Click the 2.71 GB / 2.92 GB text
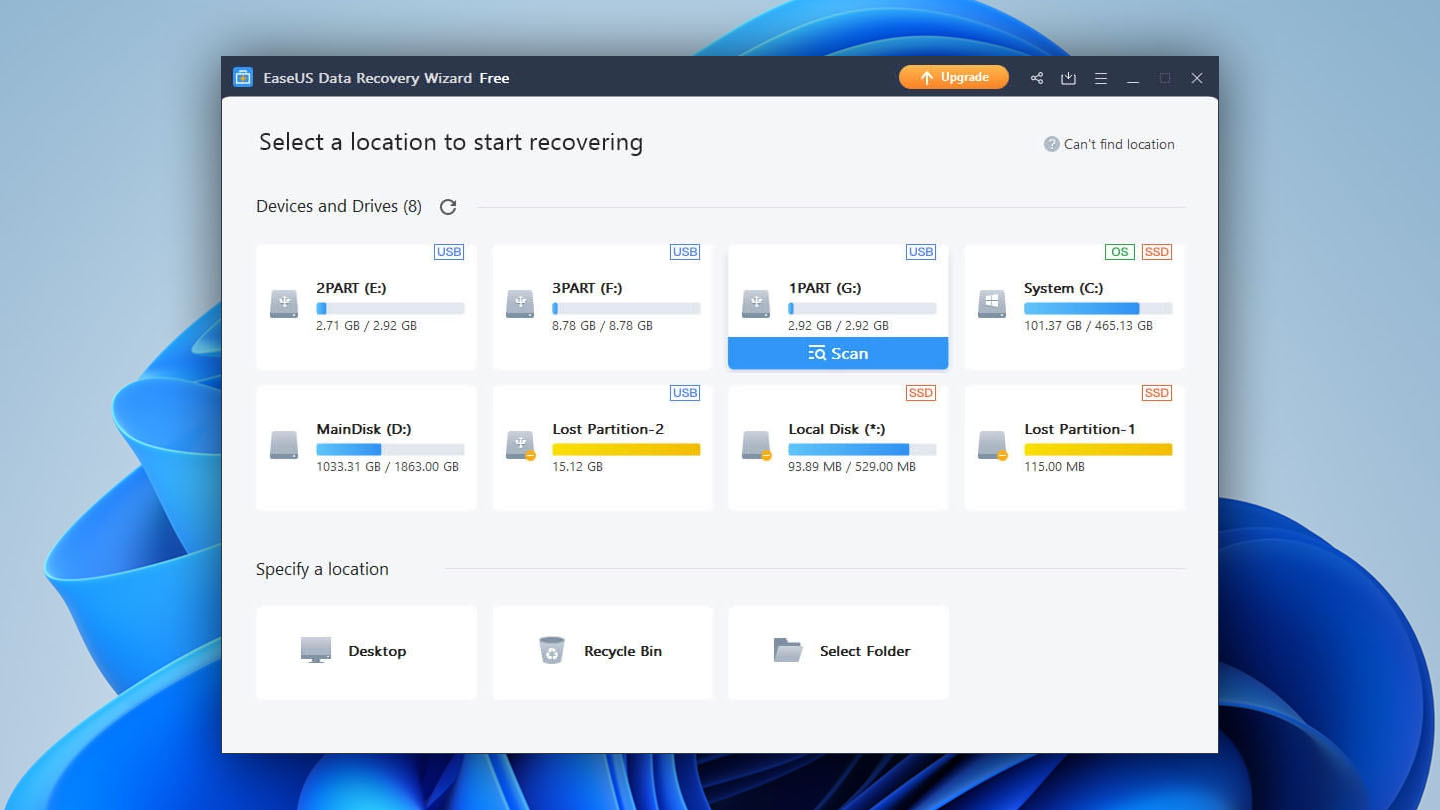Viewport: 1440px width, 810px height. [x=366, y=326]
